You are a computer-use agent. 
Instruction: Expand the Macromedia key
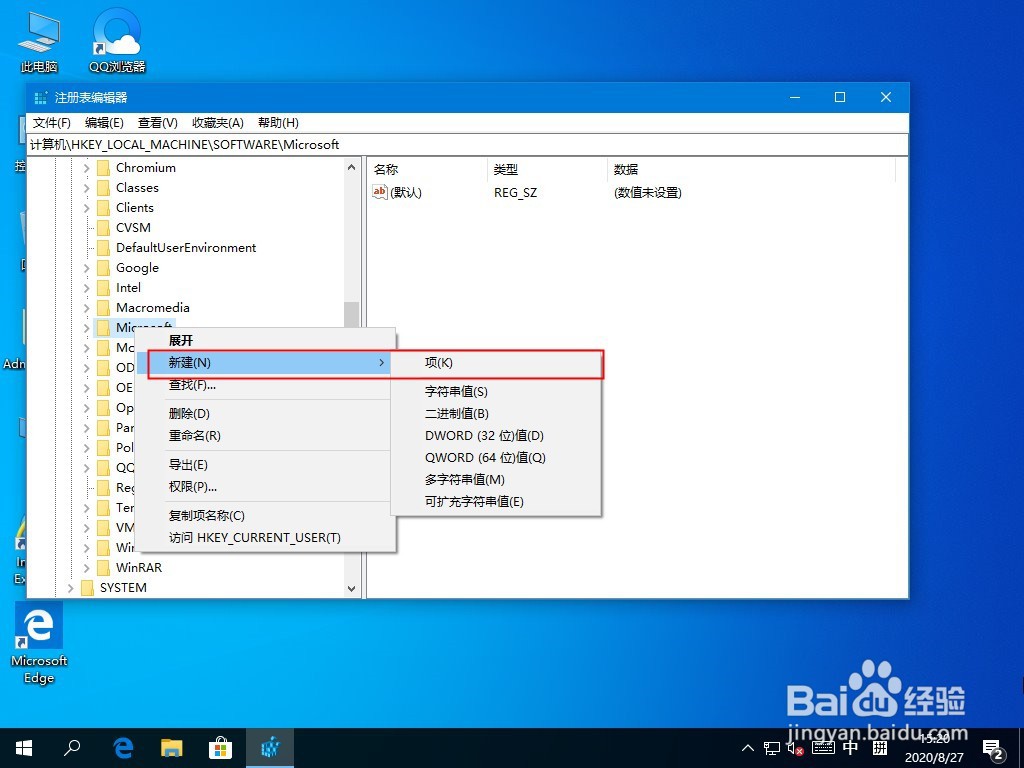(x=86, y=308)
